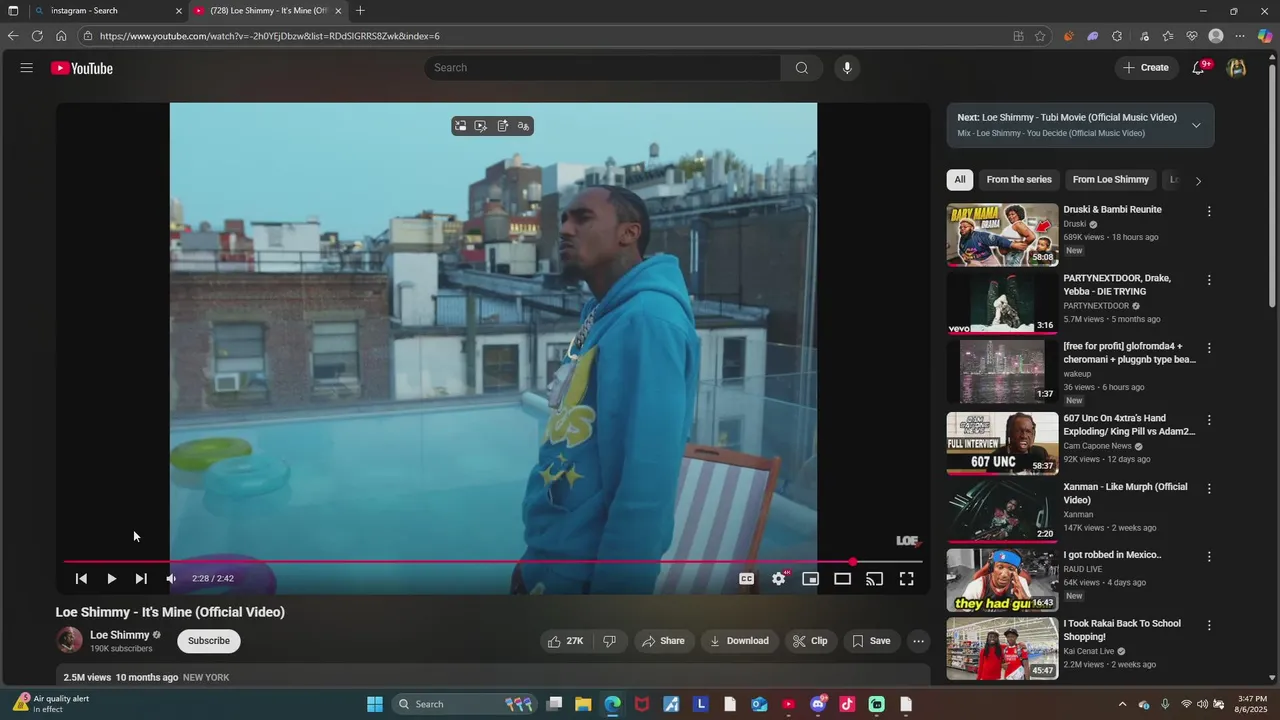
Task: Open the Create button menu
Action: pos(1145,68)
